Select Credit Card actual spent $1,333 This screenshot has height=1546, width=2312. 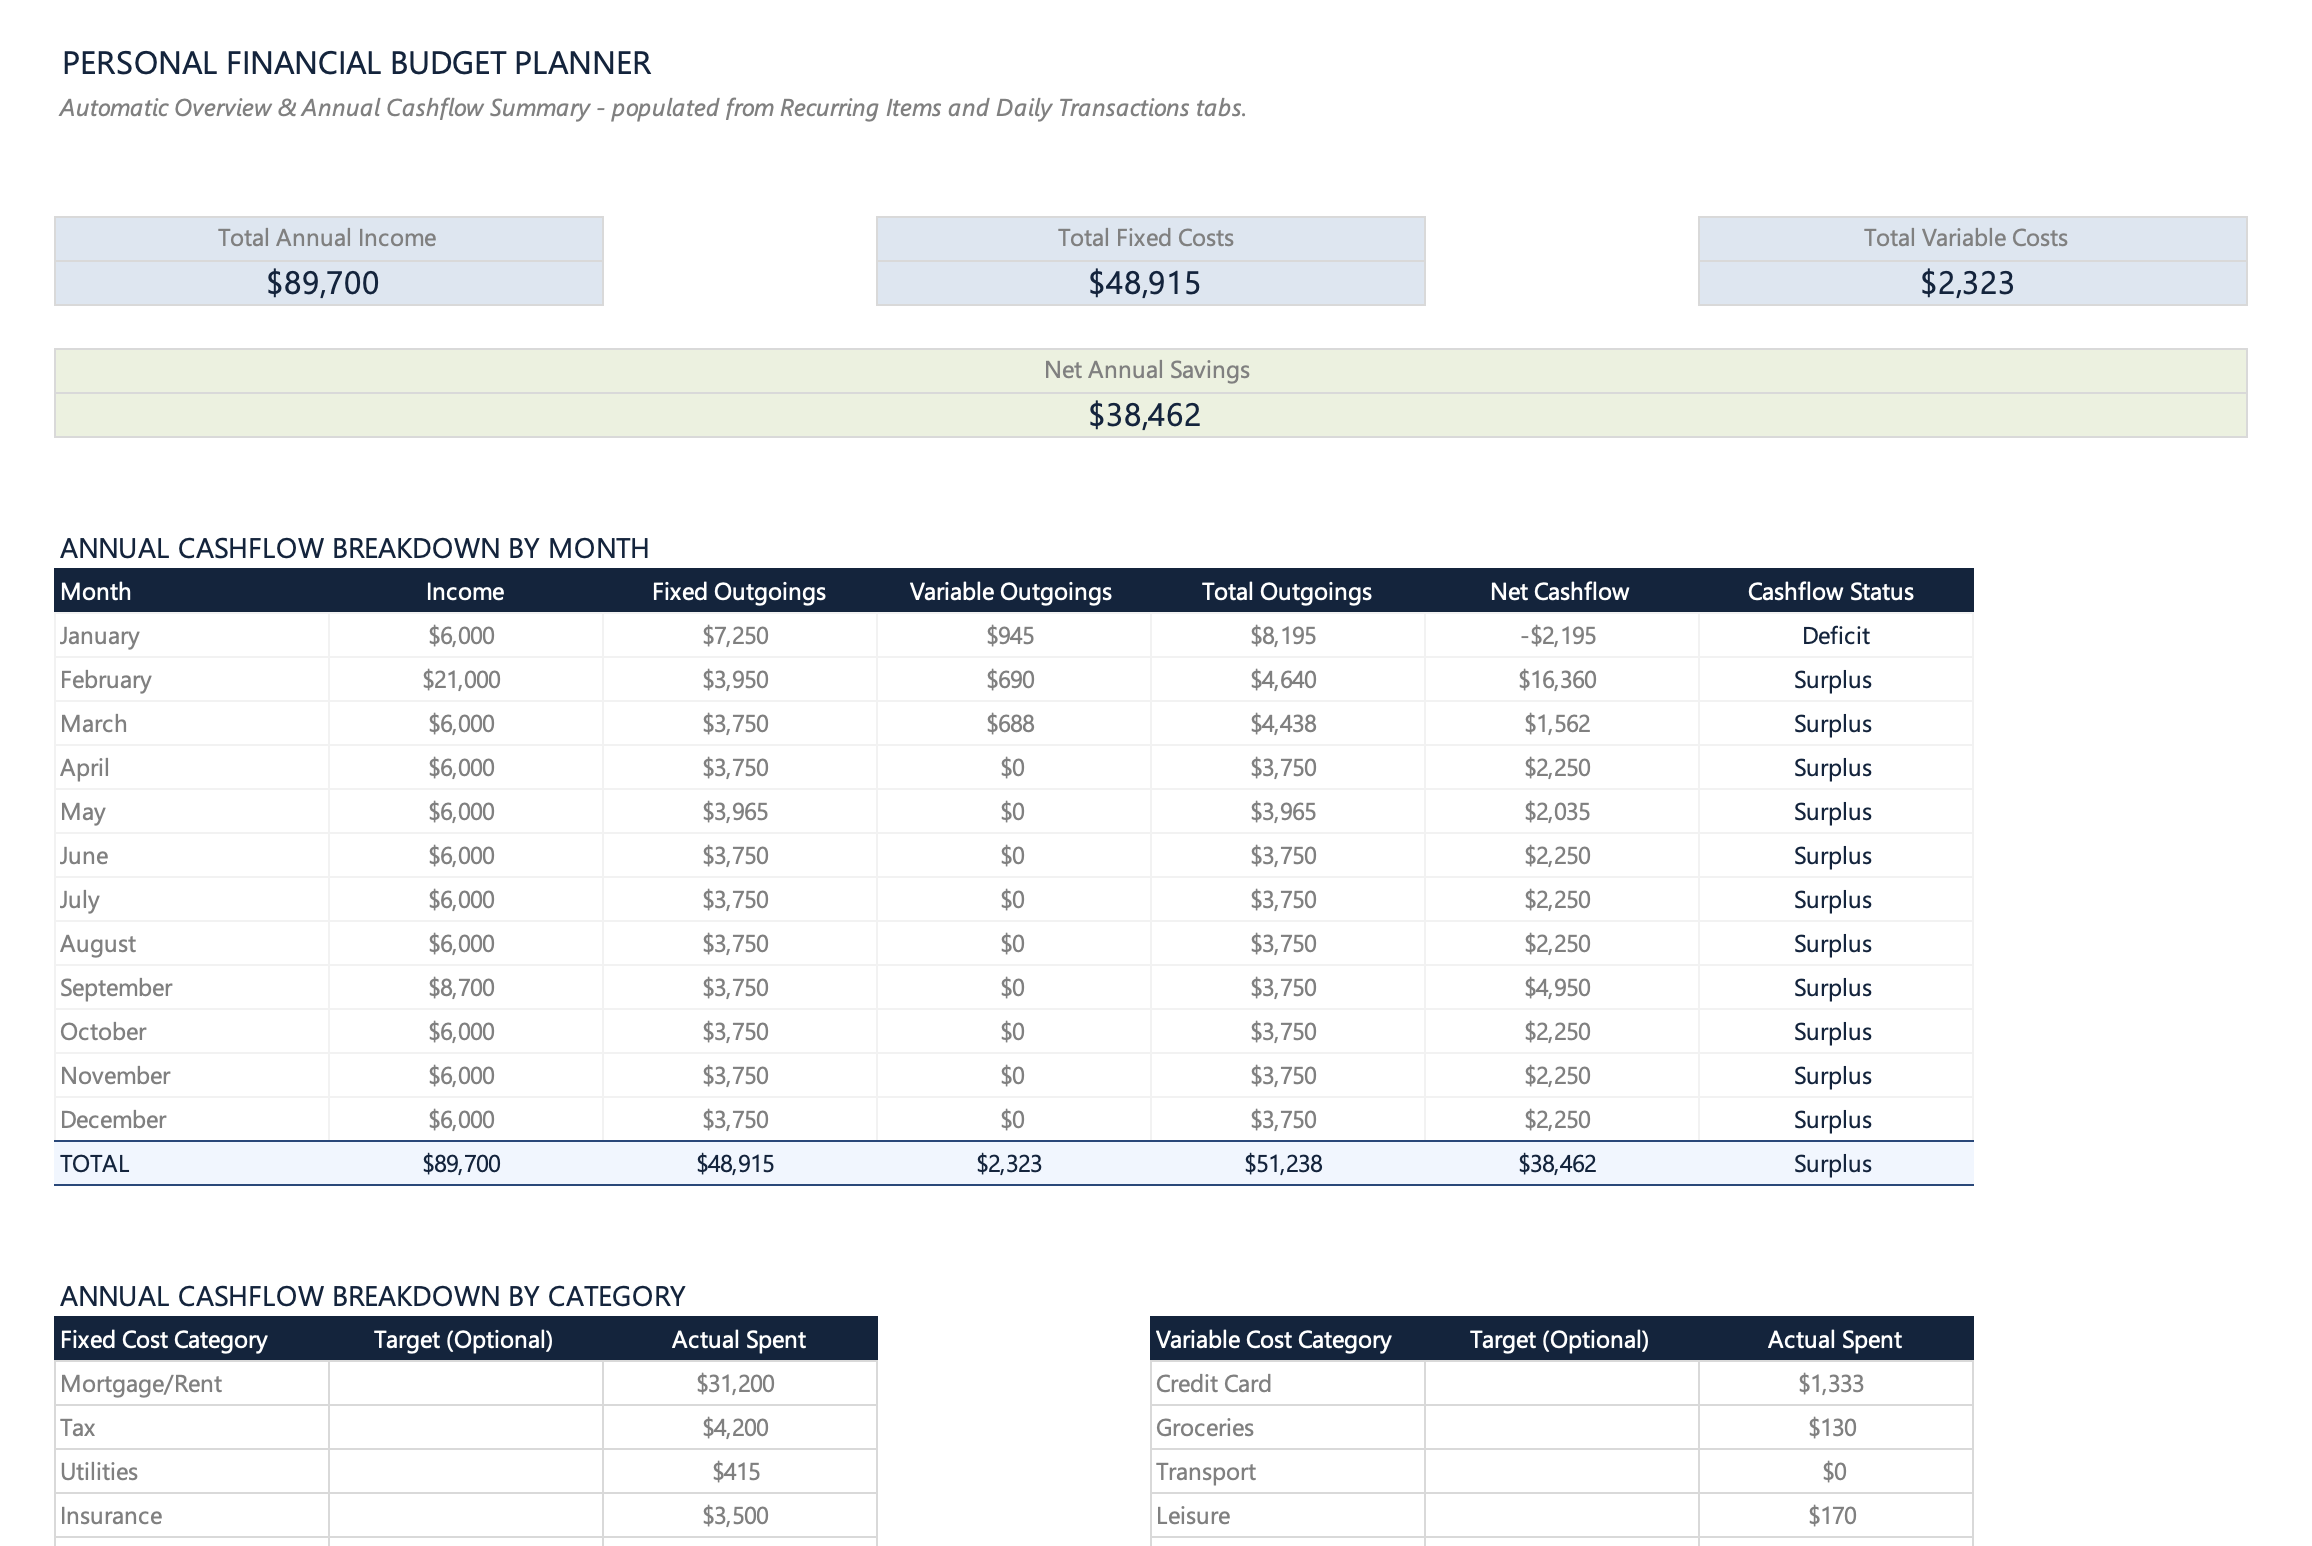pos(1836,1384)
